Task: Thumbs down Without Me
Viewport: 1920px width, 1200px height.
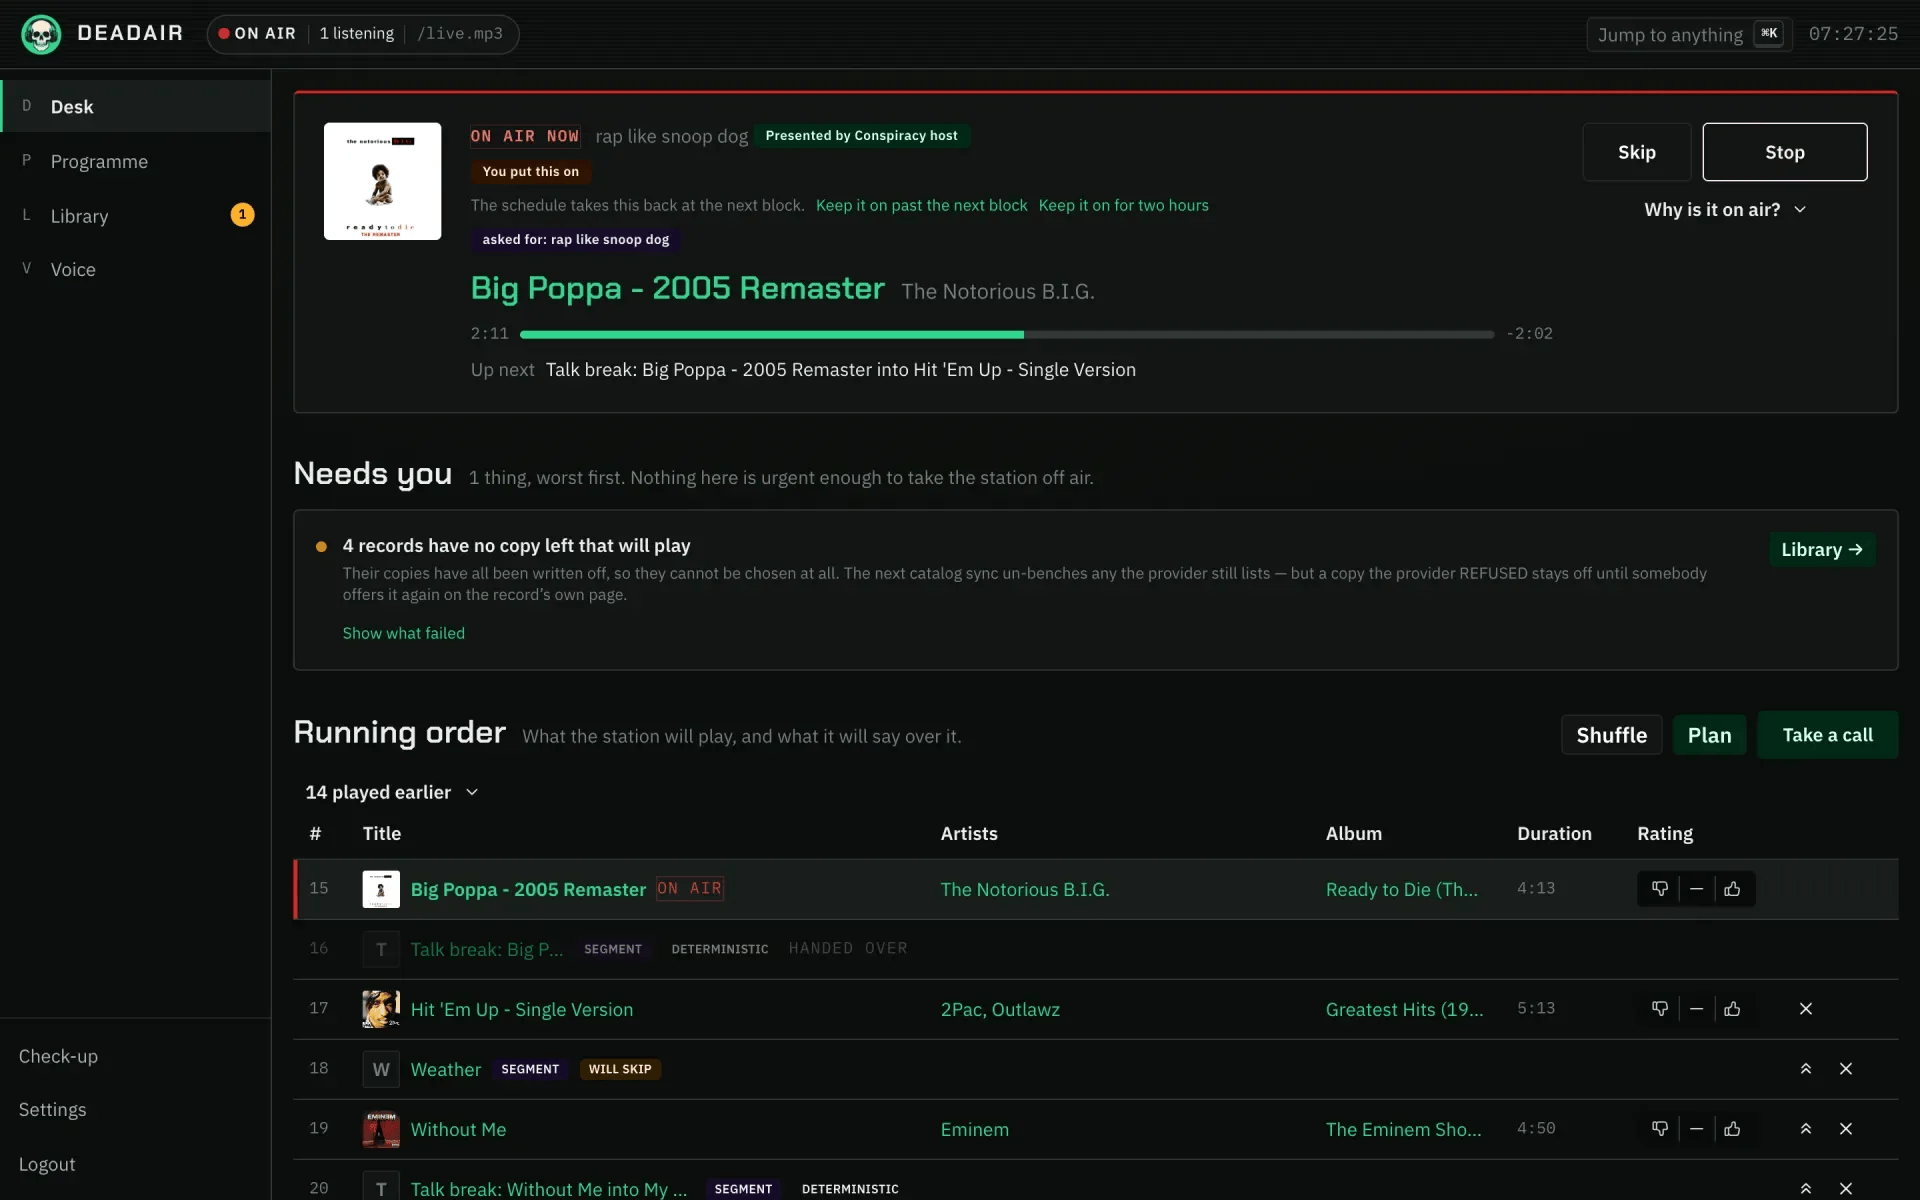Action: click(x=1659, y=1129)
